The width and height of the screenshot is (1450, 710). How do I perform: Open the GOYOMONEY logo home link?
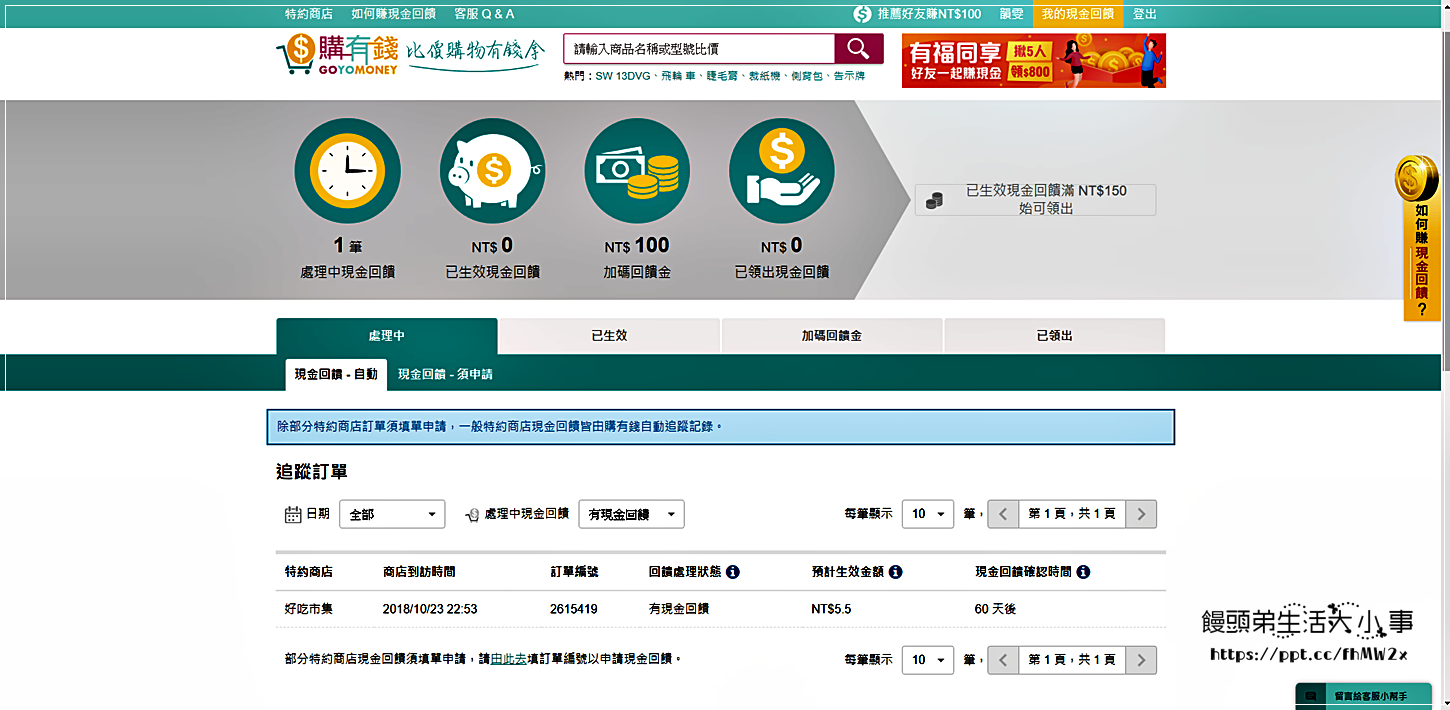click(x=338, y=55)
